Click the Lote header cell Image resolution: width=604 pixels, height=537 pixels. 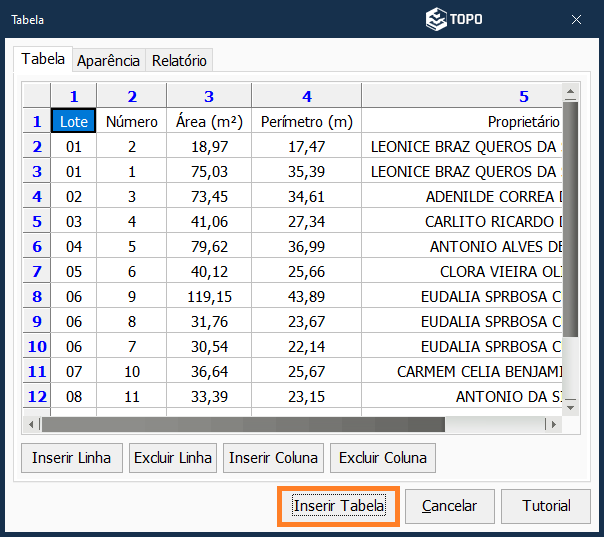73,121
